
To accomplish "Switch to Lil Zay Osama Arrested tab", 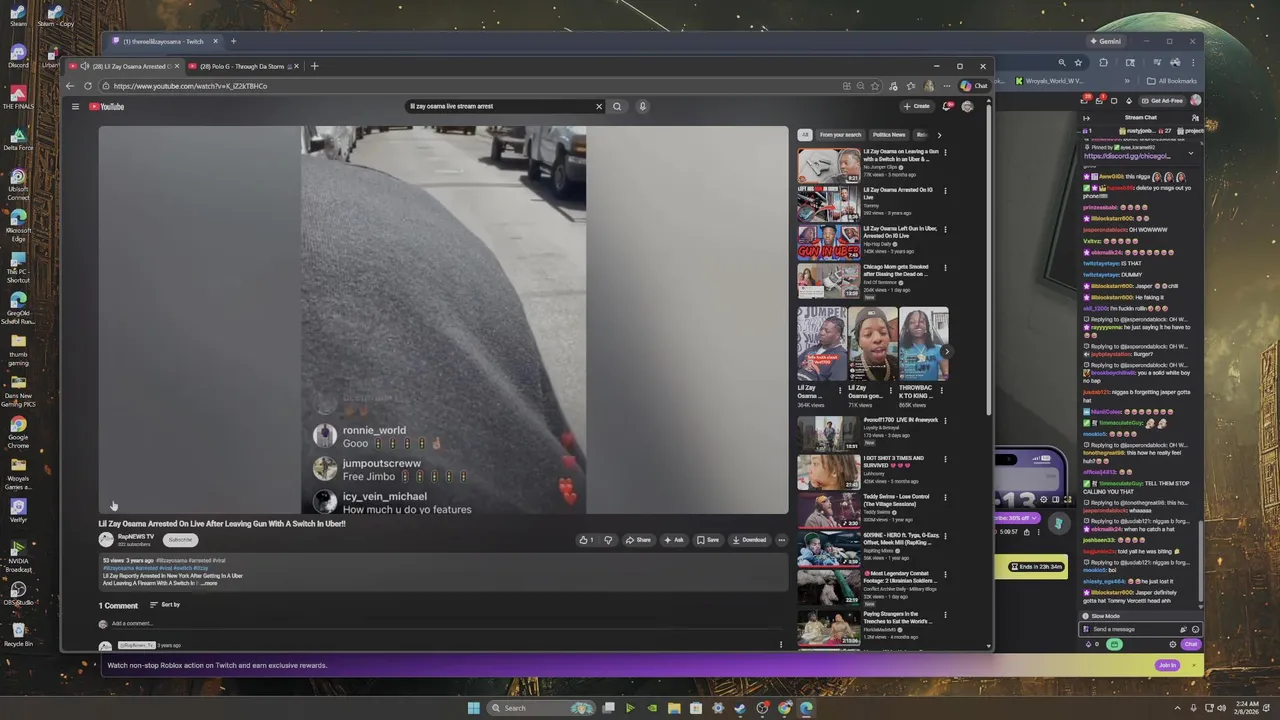I will pos(124,66).
